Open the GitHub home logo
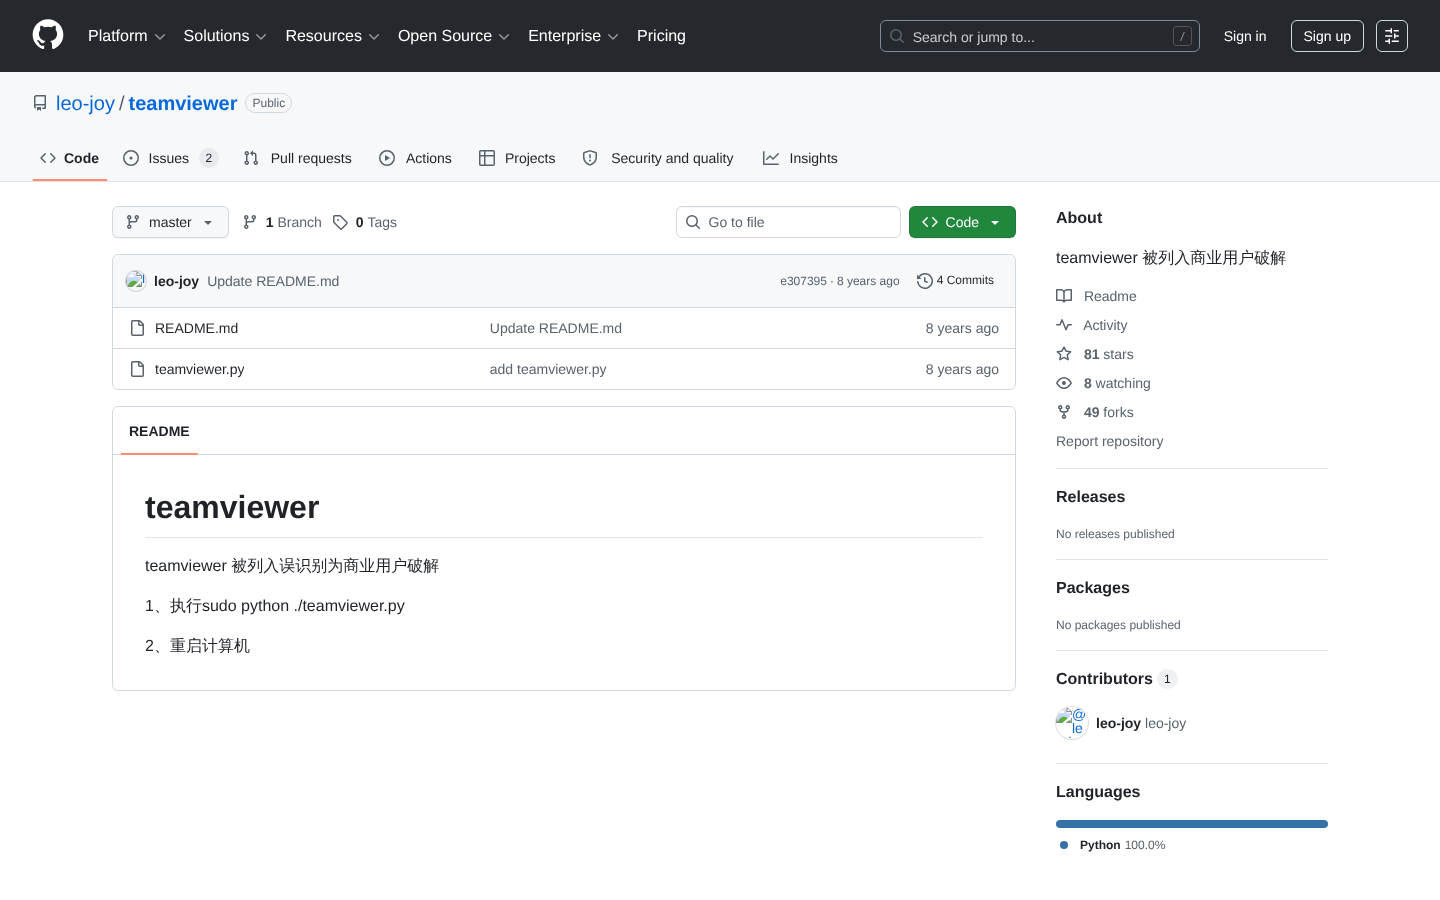 (x=48, y=36)
